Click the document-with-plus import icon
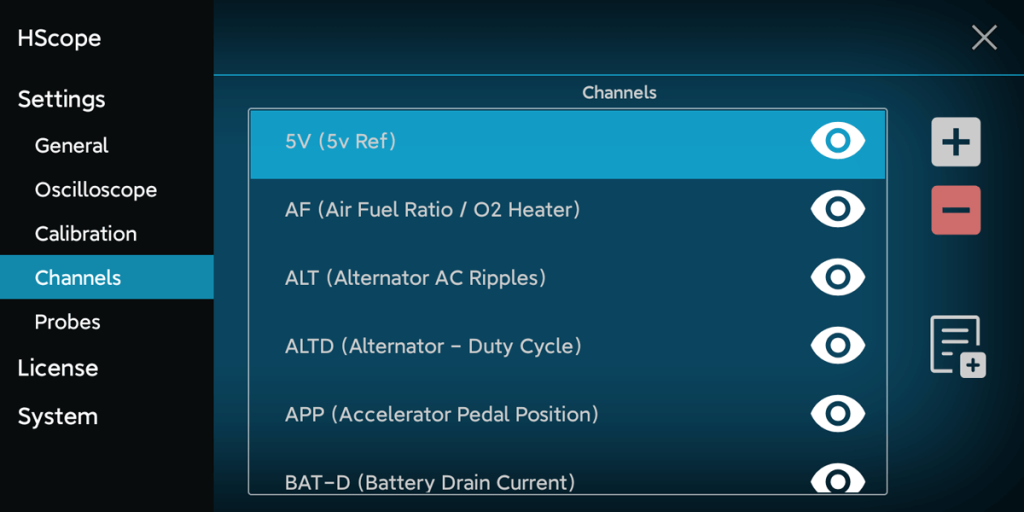Viewport: 1024px width, 512px height. coord(957,346)
